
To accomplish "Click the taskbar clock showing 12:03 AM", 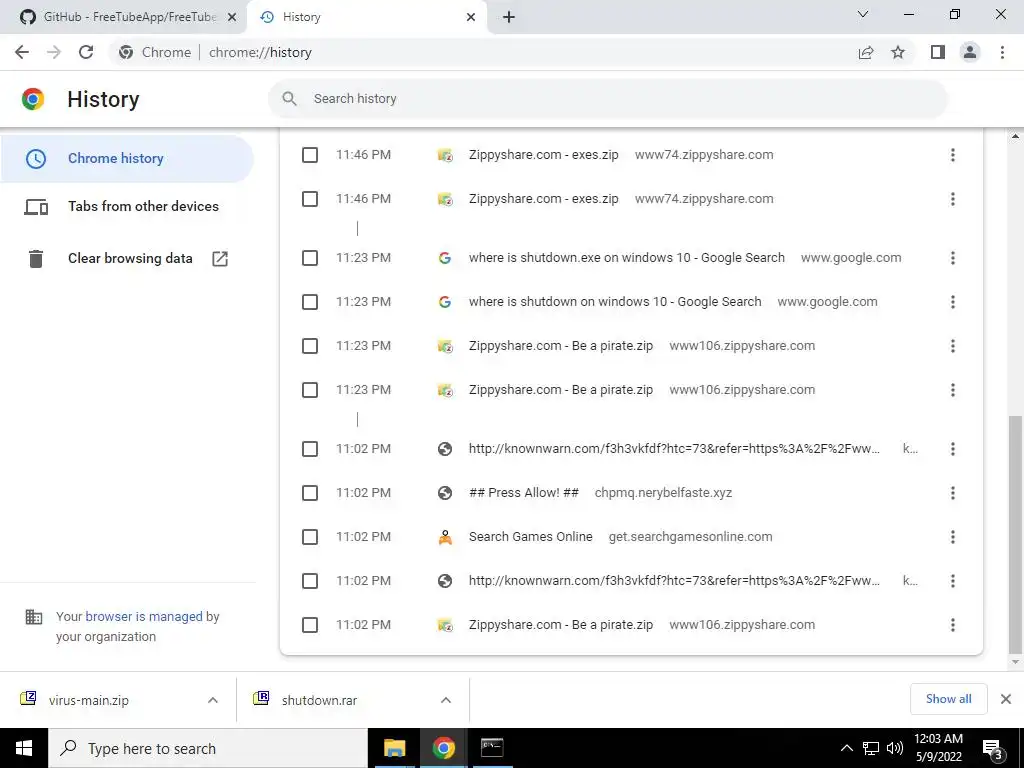I will coord(938,748).
